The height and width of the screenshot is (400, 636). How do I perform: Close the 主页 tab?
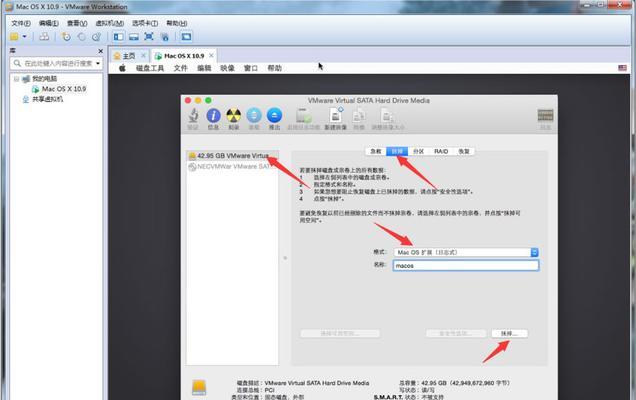click(143, 55)
